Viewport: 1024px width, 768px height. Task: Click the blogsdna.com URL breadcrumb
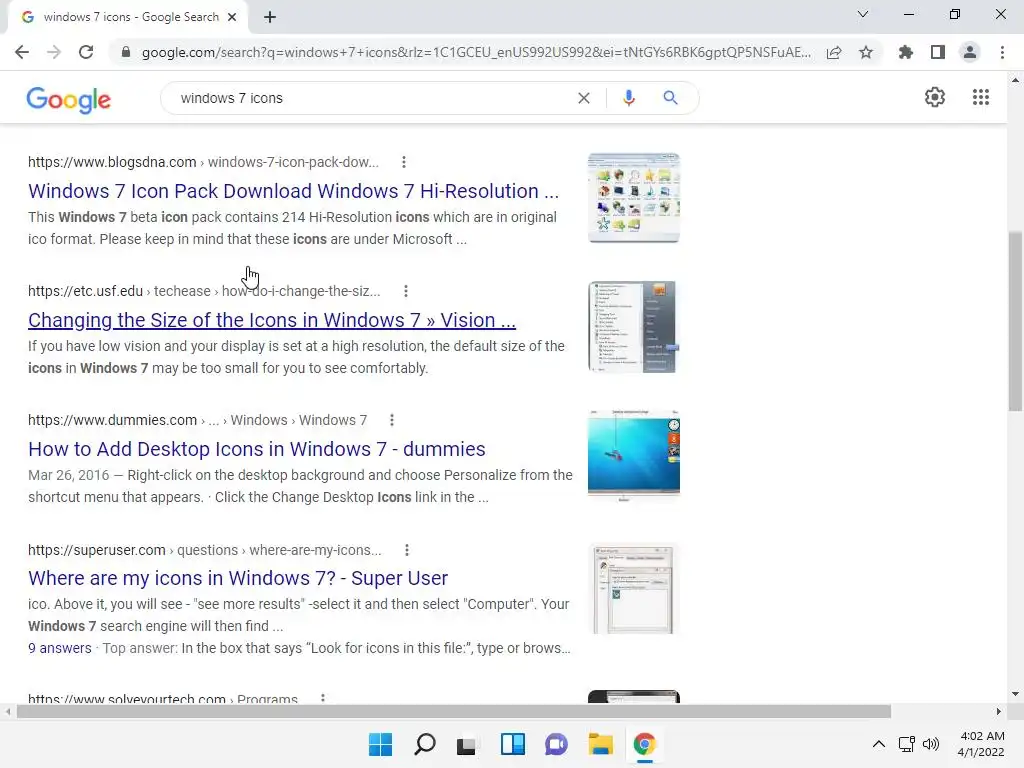click(203, 162)
